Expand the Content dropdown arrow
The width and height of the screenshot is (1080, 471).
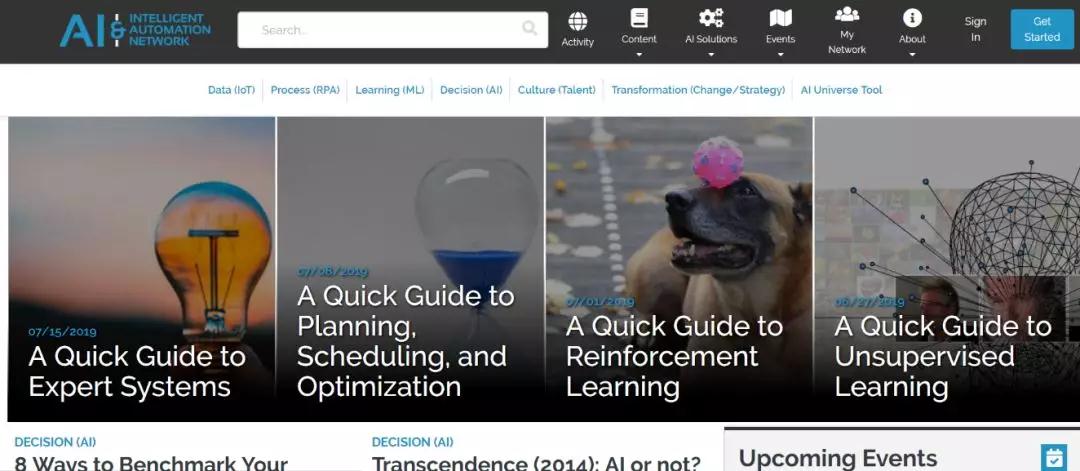639,54
